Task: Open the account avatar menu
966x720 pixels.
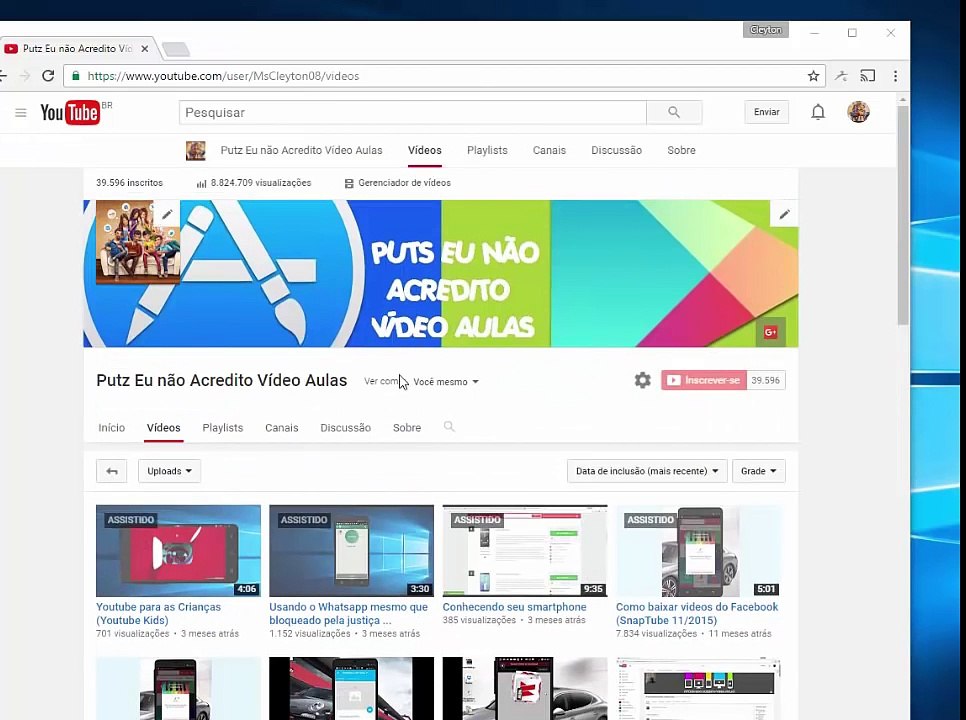Action: (x=858, y=112)
